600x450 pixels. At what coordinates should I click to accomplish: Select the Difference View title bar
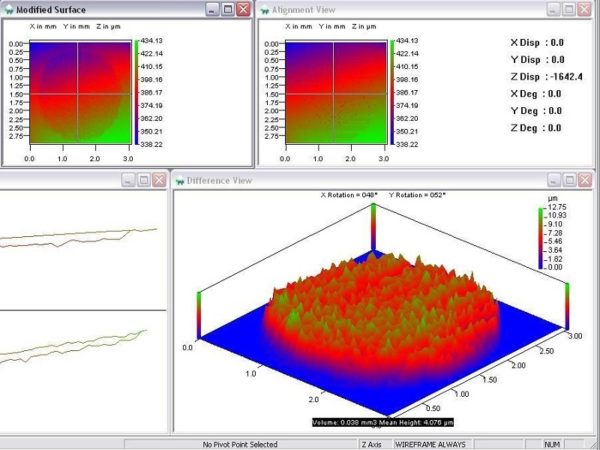point(350,180)
